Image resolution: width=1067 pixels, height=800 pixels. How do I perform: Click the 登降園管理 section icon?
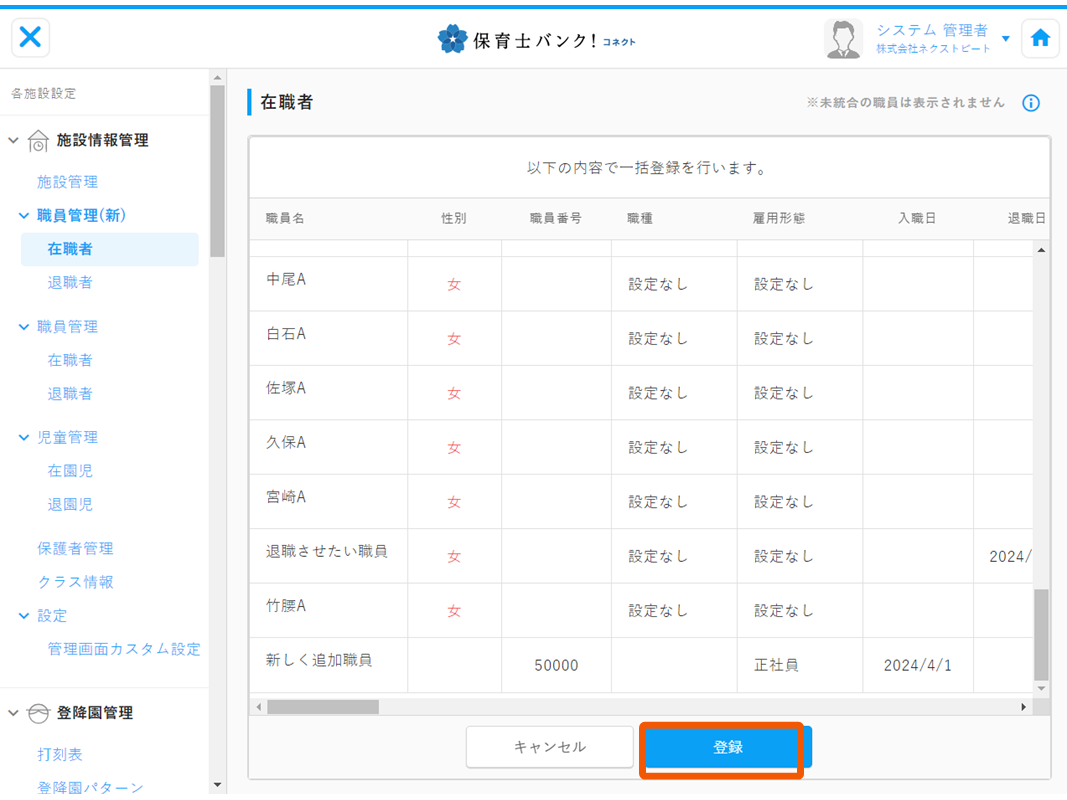pyautogui.click(x=38, y=713)
